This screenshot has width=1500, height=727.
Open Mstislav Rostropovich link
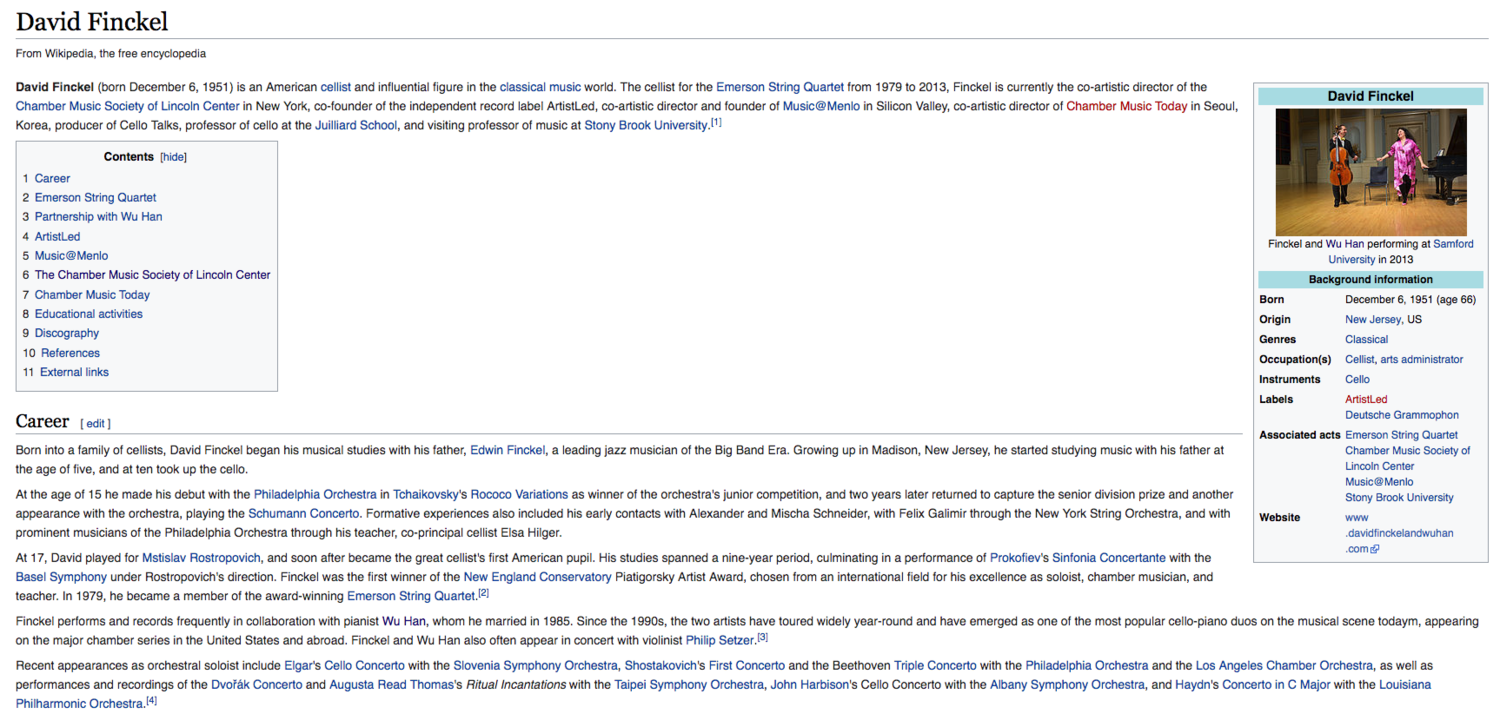pos(201,557)
